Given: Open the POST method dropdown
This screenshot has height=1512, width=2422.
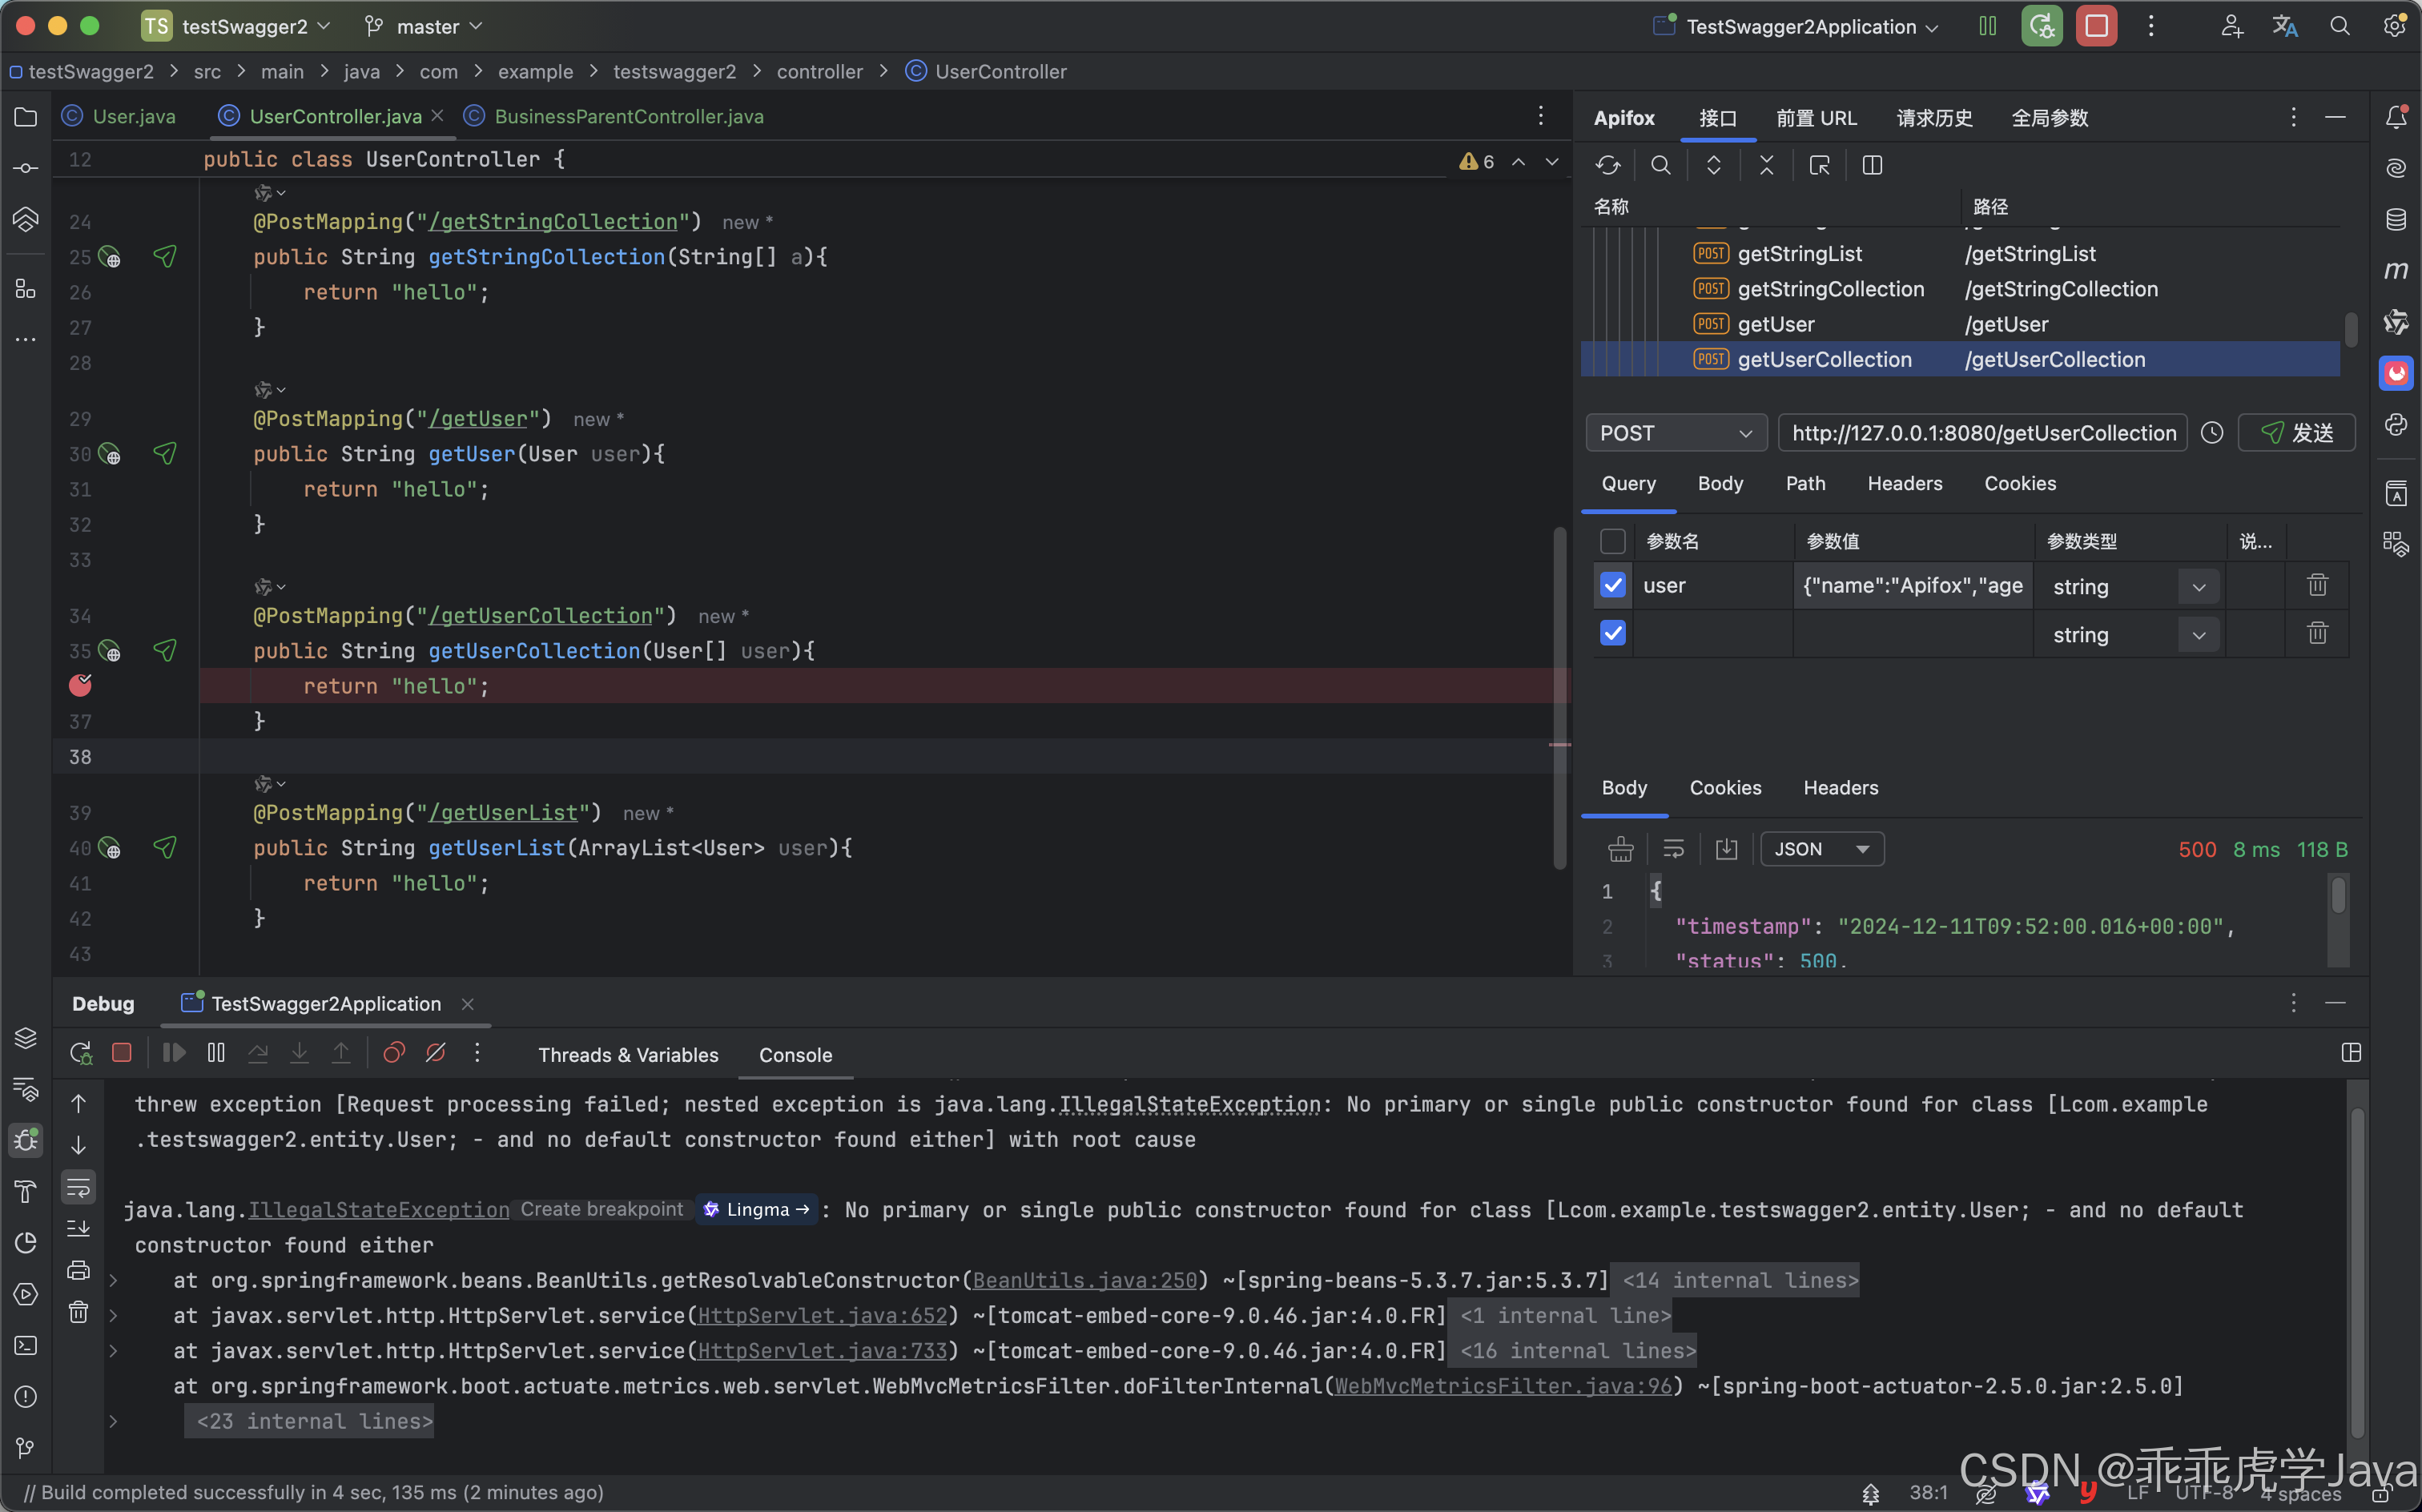Looking at the screenshot, I should click(1675, 433).
